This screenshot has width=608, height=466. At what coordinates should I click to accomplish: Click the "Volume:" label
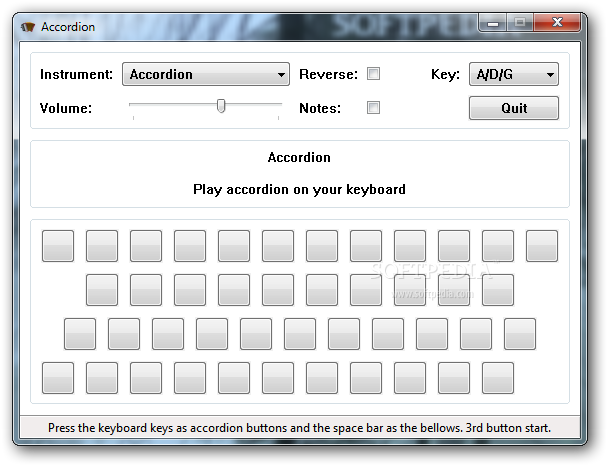[x=66, y=108]
